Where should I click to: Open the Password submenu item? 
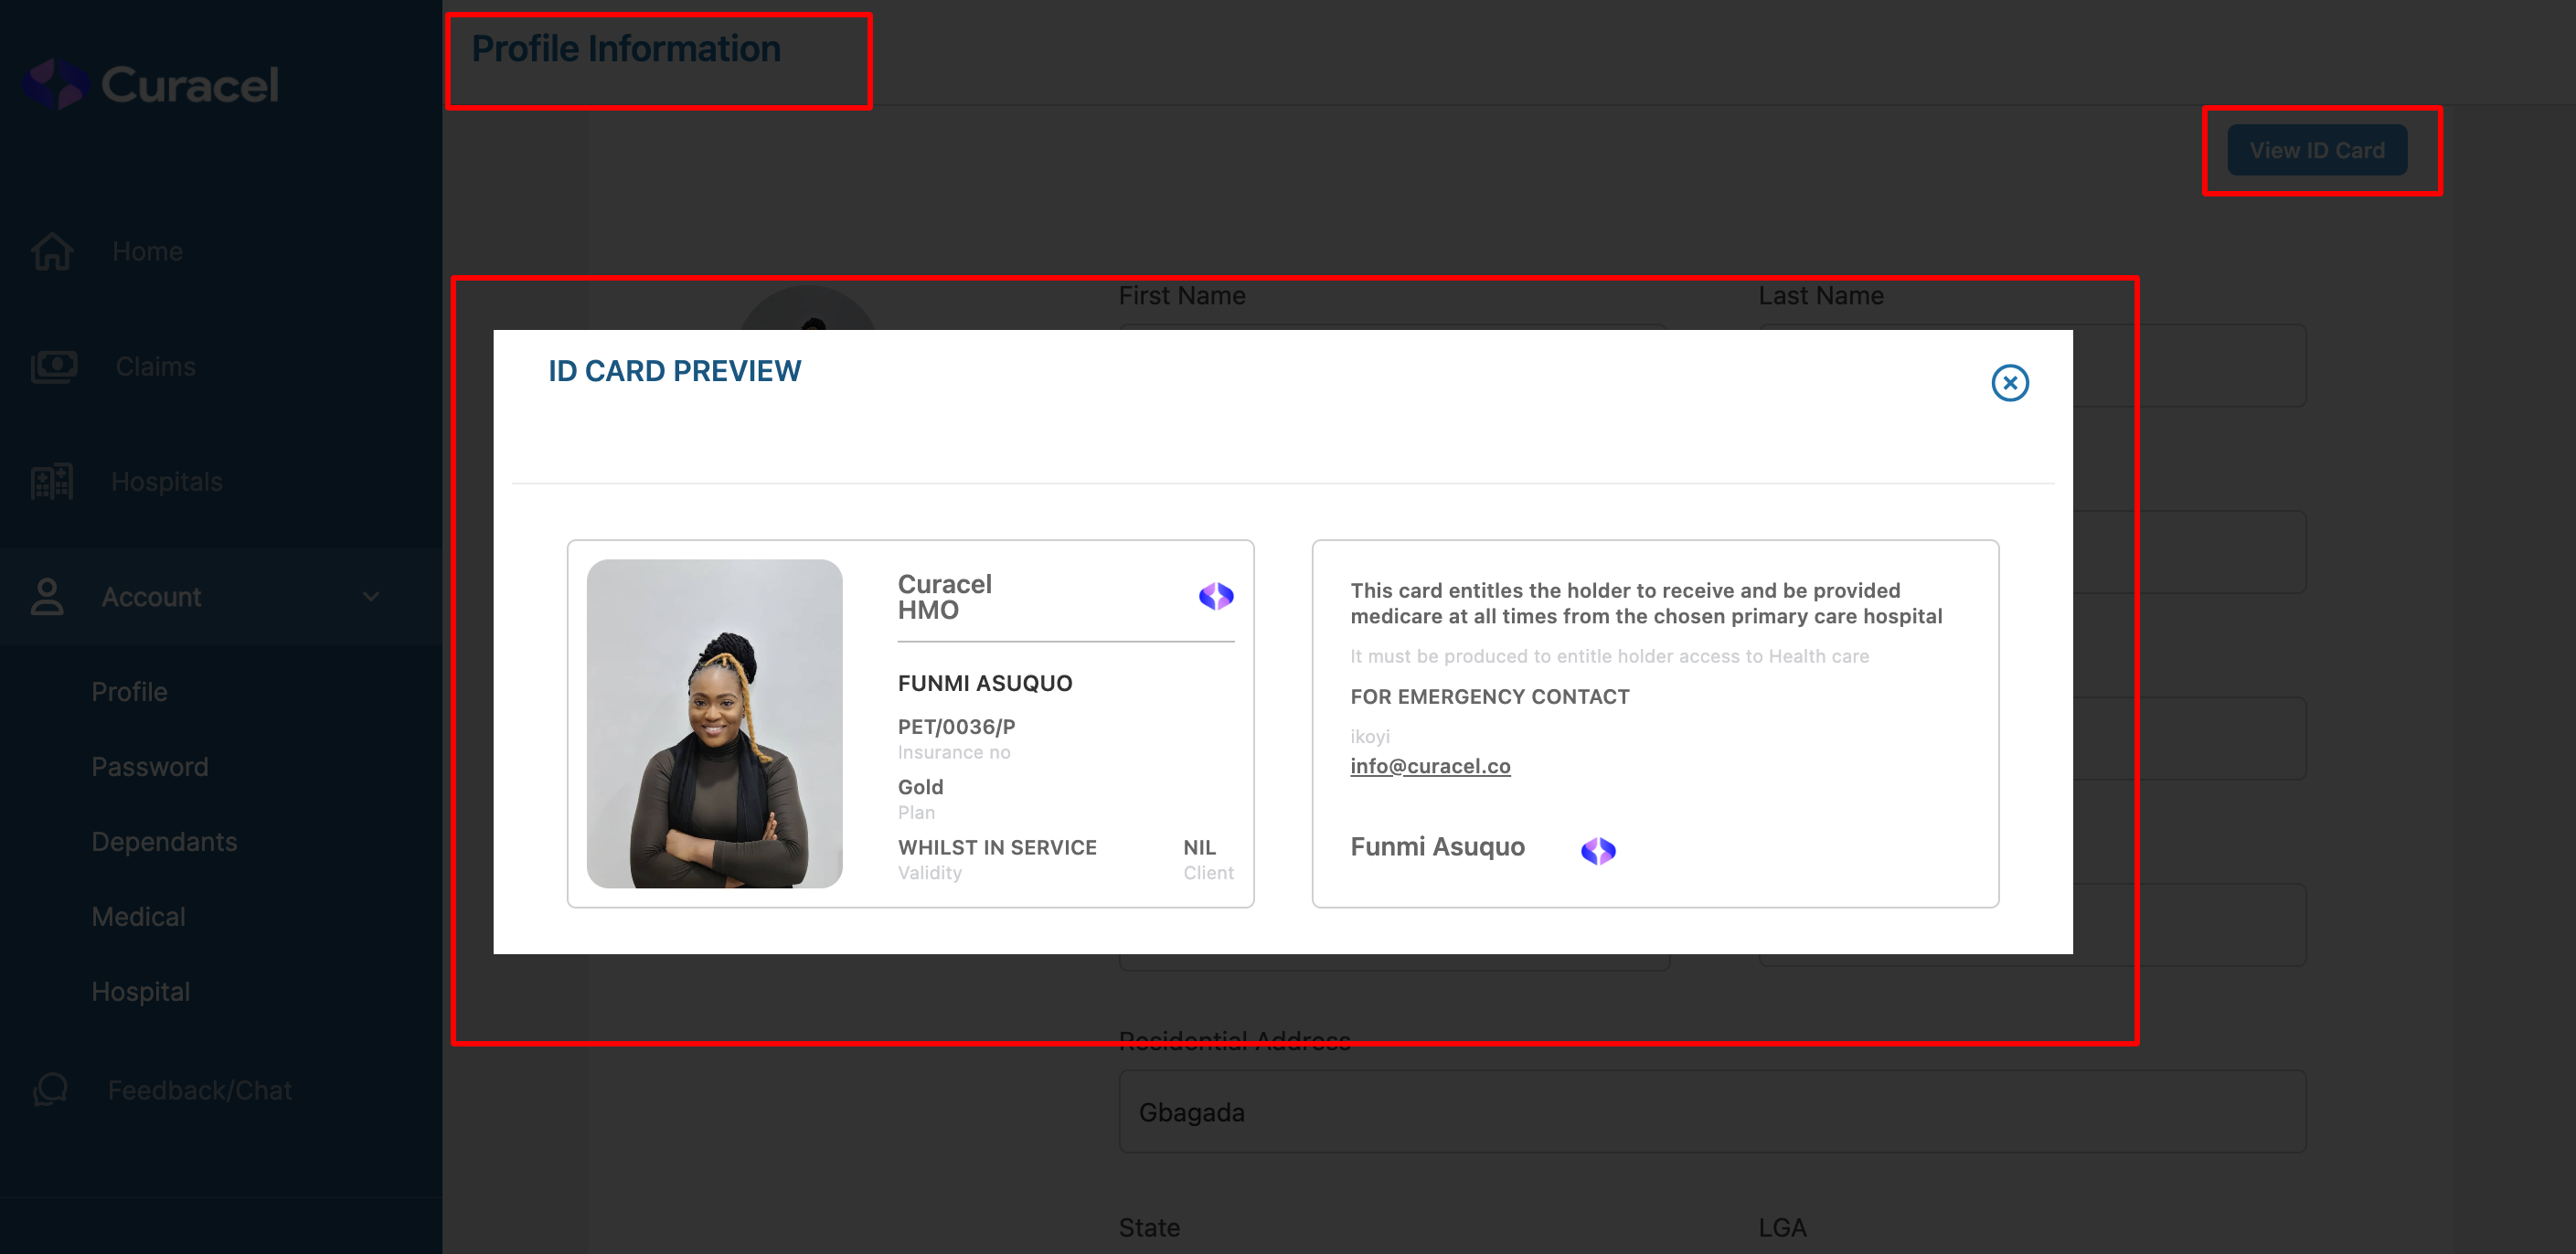150,767
